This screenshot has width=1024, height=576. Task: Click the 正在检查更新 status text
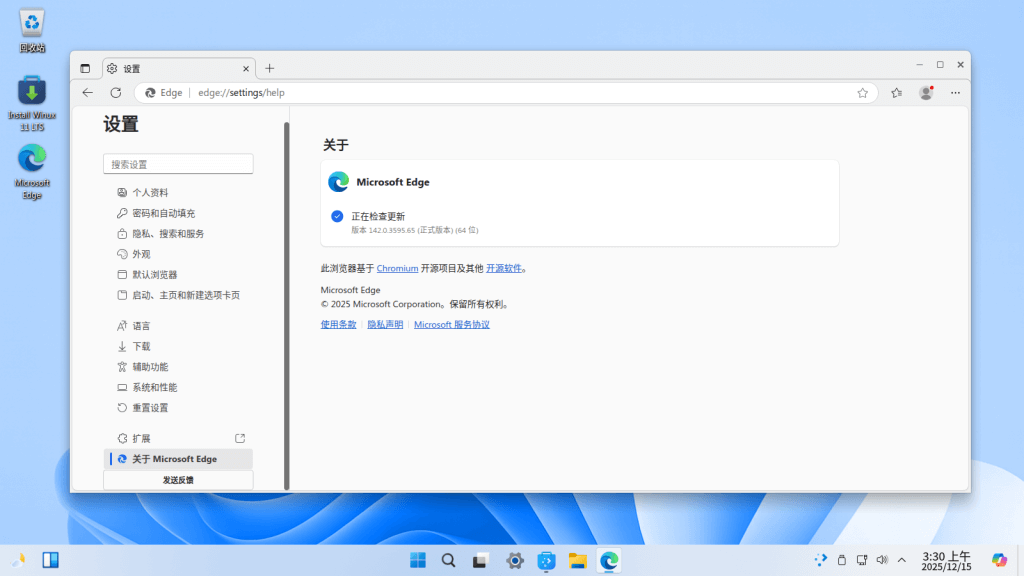(378, 216)
